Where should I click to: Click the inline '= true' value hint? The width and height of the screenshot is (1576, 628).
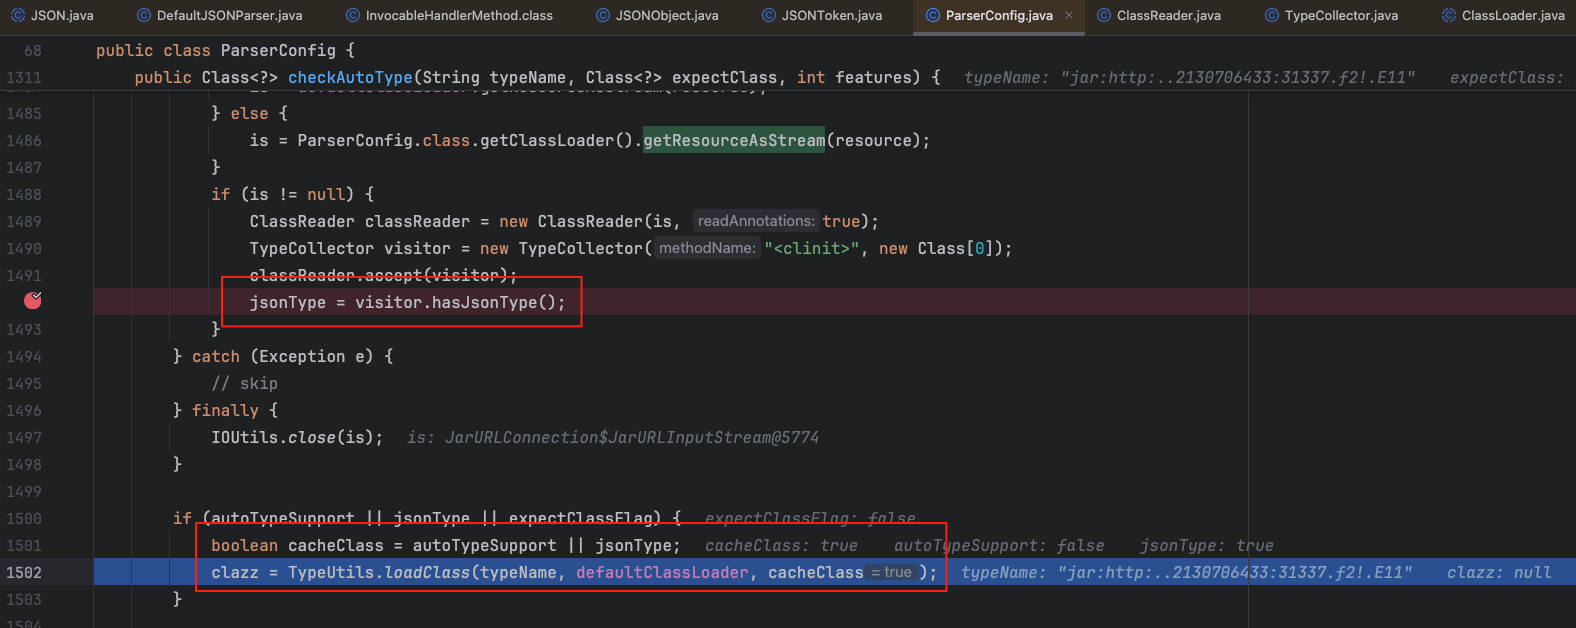point(891,572)
